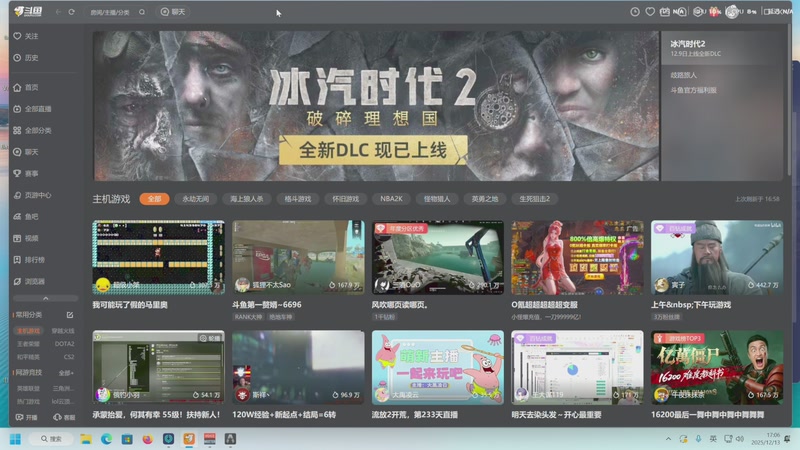
Task: Click the search magnifier icon
Action: (x=142, y=12)
